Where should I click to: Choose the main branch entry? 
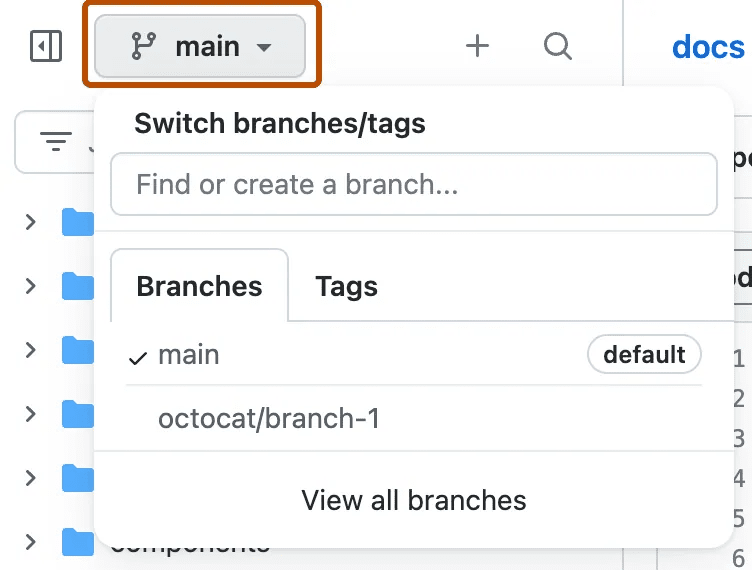point(189,355)
